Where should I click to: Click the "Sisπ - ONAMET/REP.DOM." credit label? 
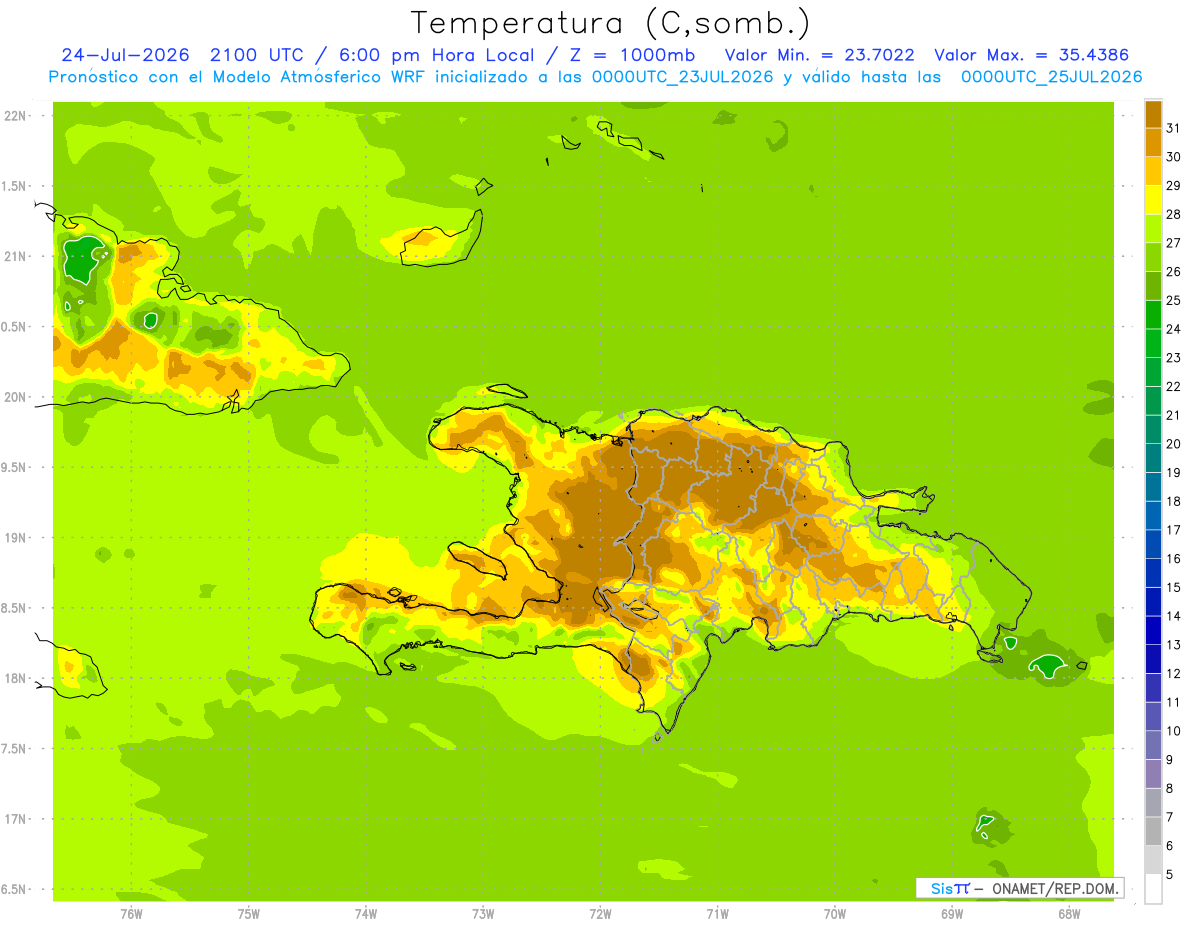pyautogui.click(x=1019, y=888)
